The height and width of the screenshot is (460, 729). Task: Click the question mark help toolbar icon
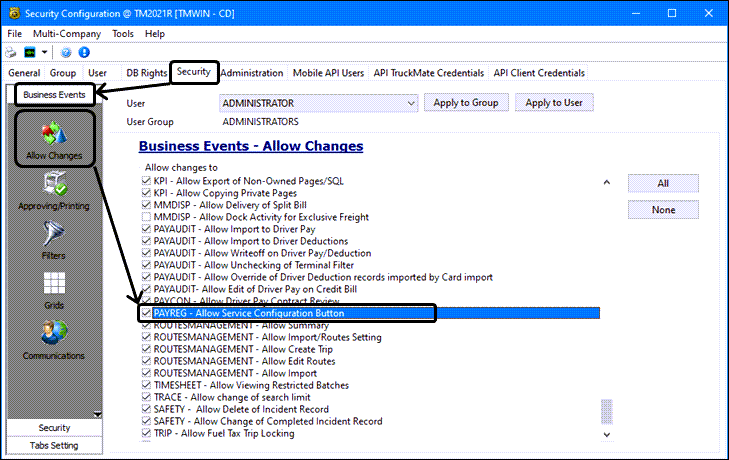click(66, 52)
